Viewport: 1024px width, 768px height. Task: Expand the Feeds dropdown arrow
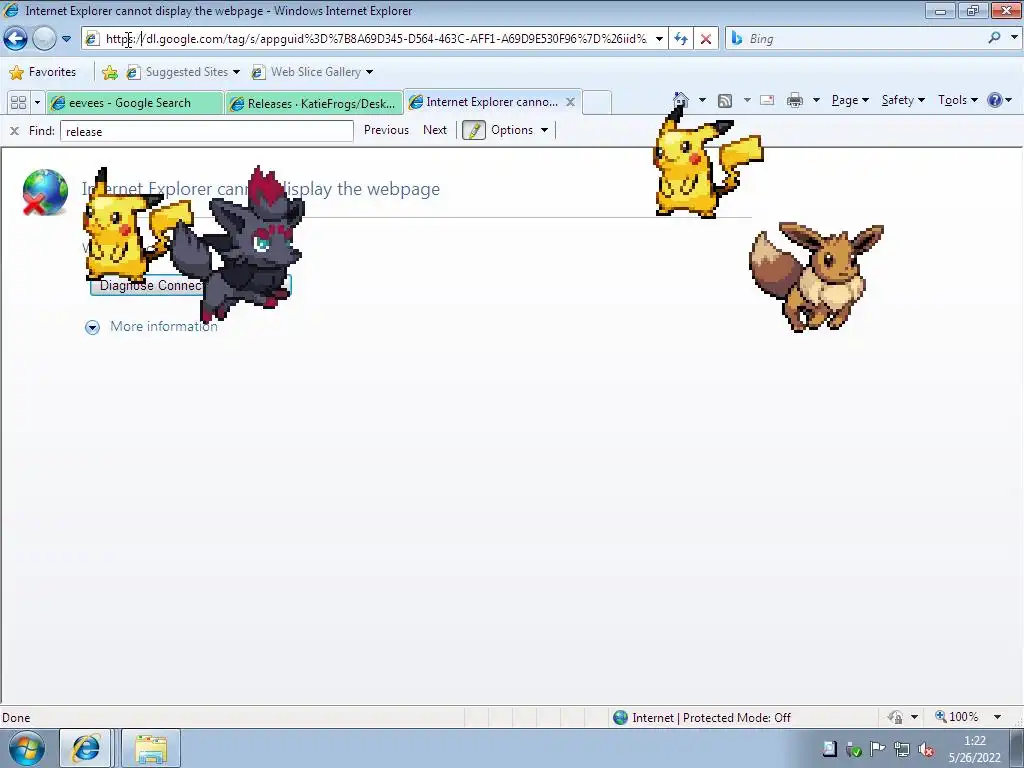[746, 100]
